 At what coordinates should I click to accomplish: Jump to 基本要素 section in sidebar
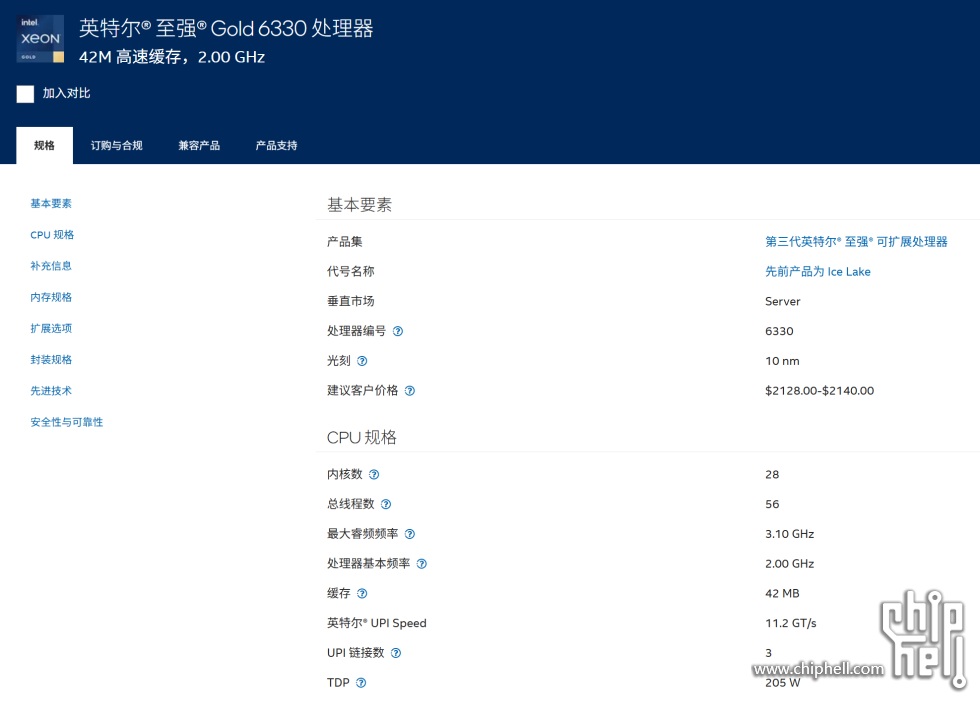pos(51,203)
